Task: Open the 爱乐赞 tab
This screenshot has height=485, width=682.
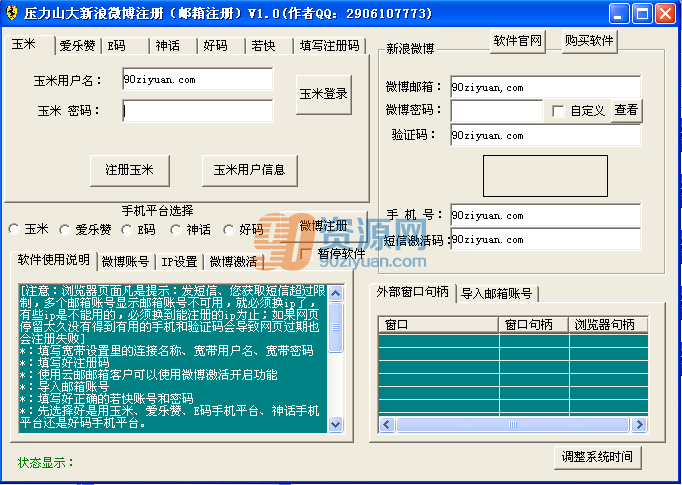Action: 78,46
